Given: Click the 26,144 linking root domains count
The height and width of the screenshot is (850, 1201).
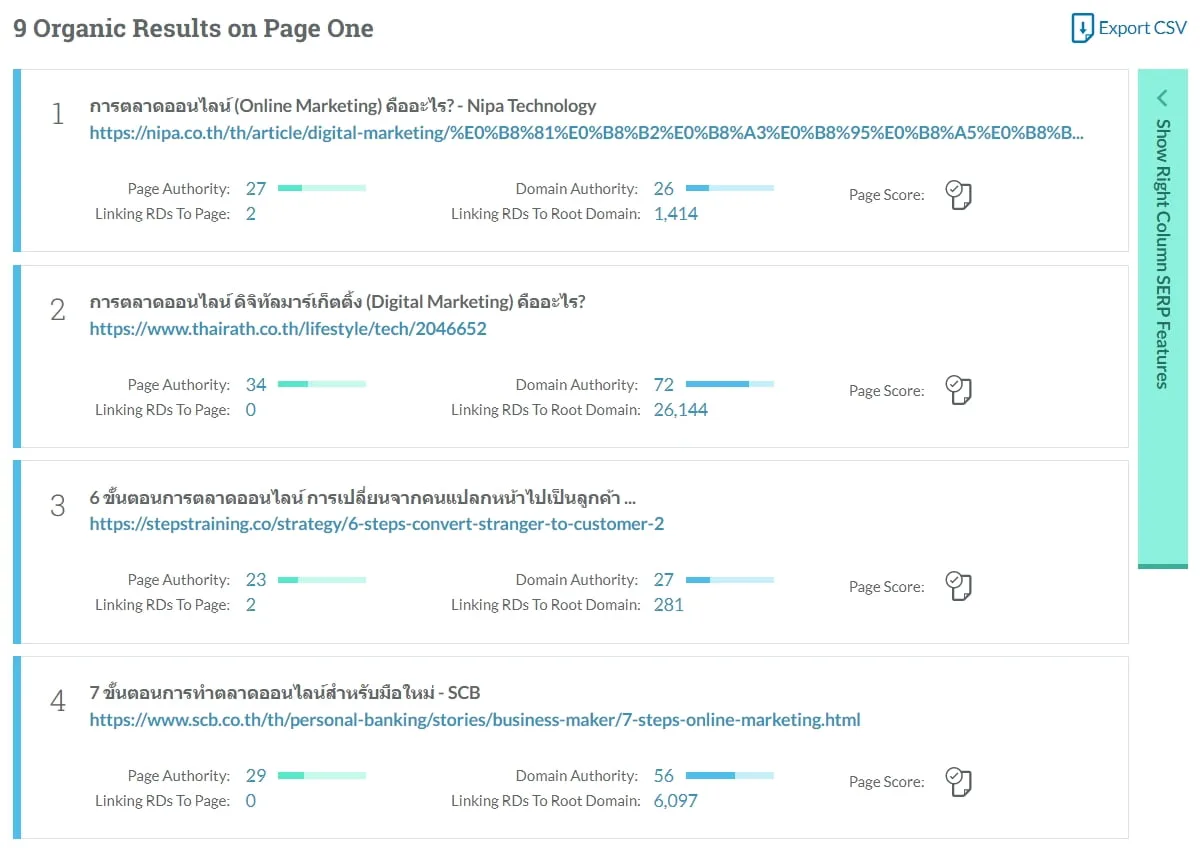Looking at the screenshot, I should (680, 409).
